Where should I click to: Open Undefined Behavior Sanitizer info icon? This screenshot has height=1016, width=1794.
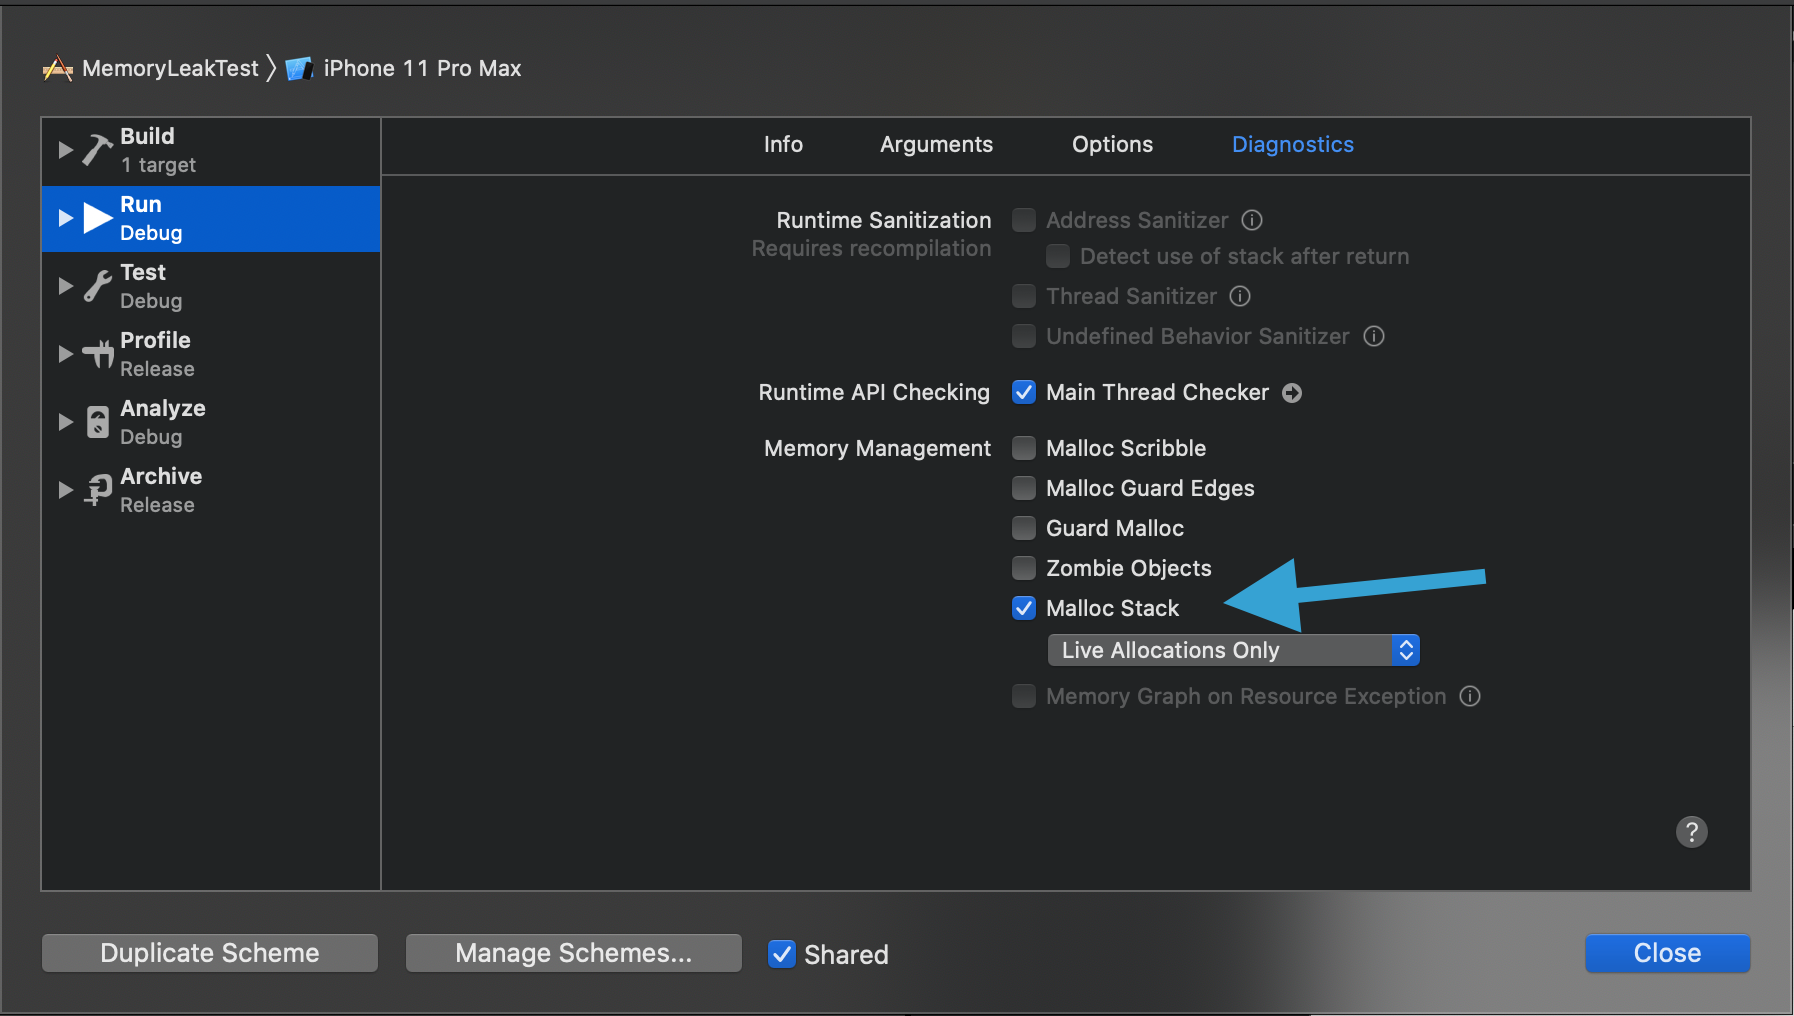1374,336
